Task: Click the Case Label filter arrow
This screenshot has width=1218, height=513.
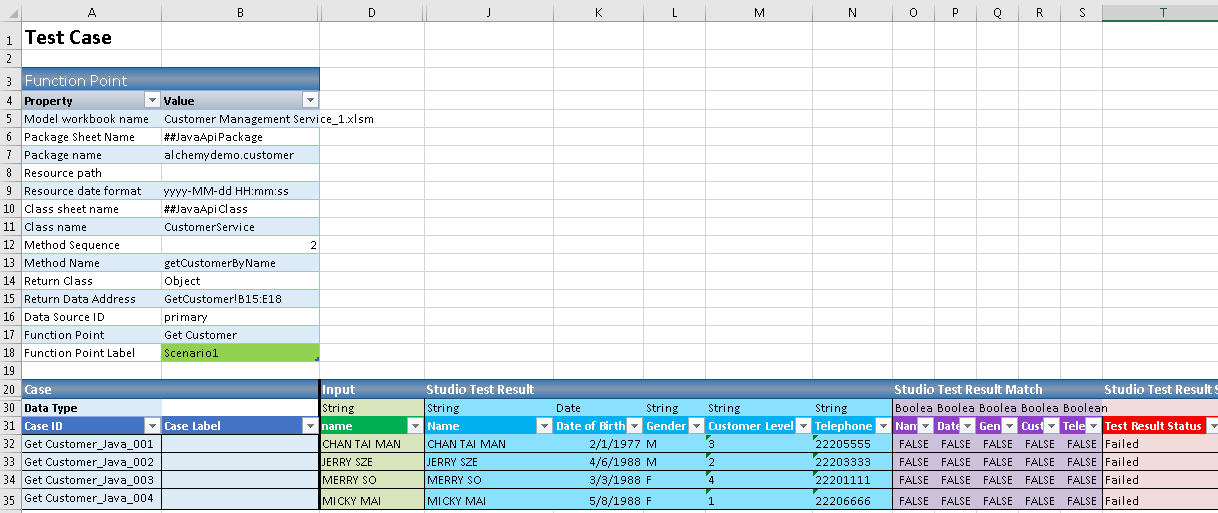Action: tap(310, 426)
